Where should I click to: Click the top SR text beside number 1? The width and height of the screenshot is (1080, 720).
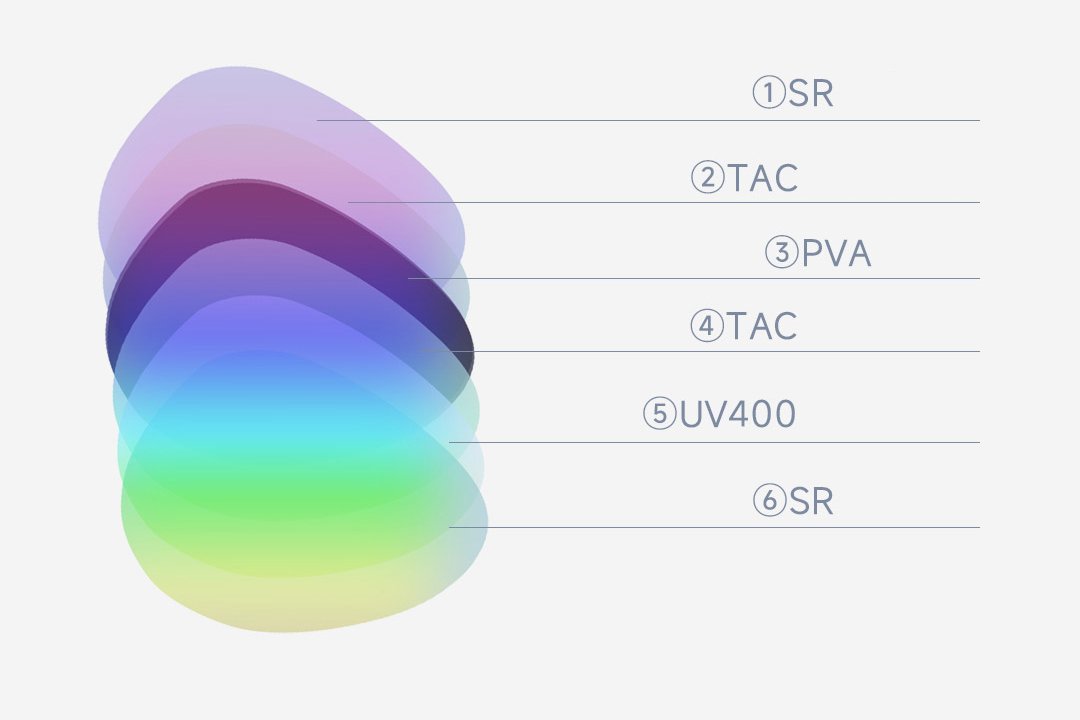[810, 94]
